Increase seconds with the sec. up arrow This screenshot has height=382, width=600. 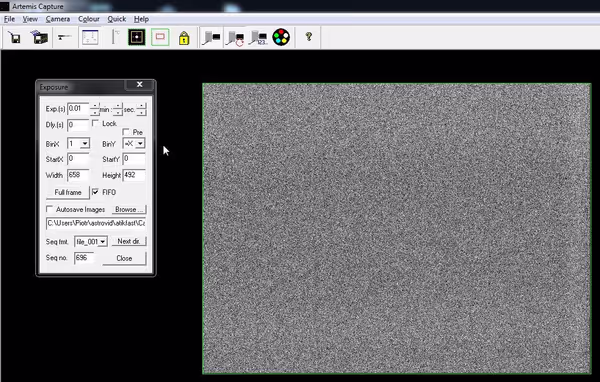click(142, 106)
